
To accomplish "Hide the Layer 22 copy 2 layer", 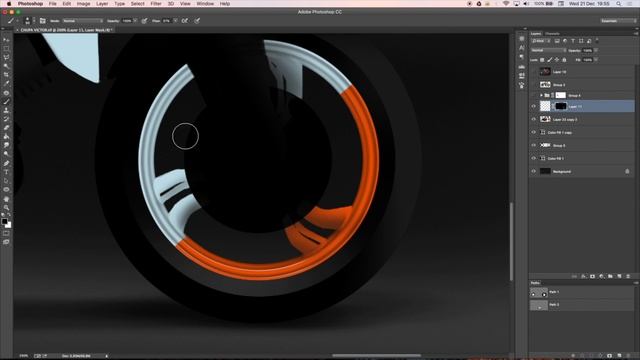I will 533,119.
